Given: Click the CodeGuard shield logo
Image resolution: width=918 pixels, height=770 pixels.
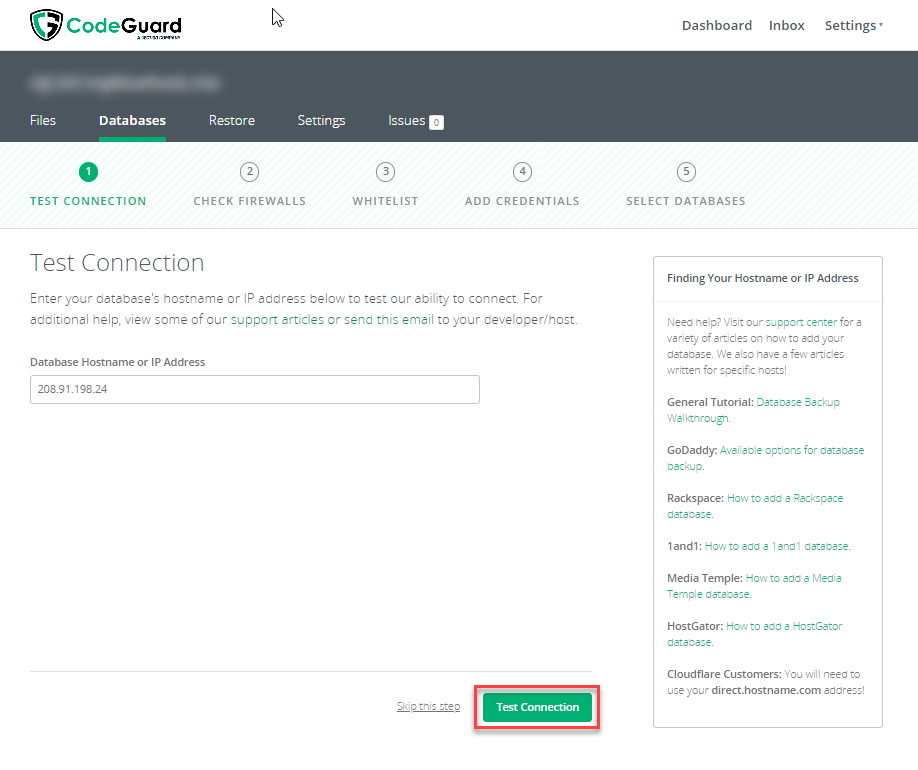Looking at the screenshot, I should tap(46, 25).
